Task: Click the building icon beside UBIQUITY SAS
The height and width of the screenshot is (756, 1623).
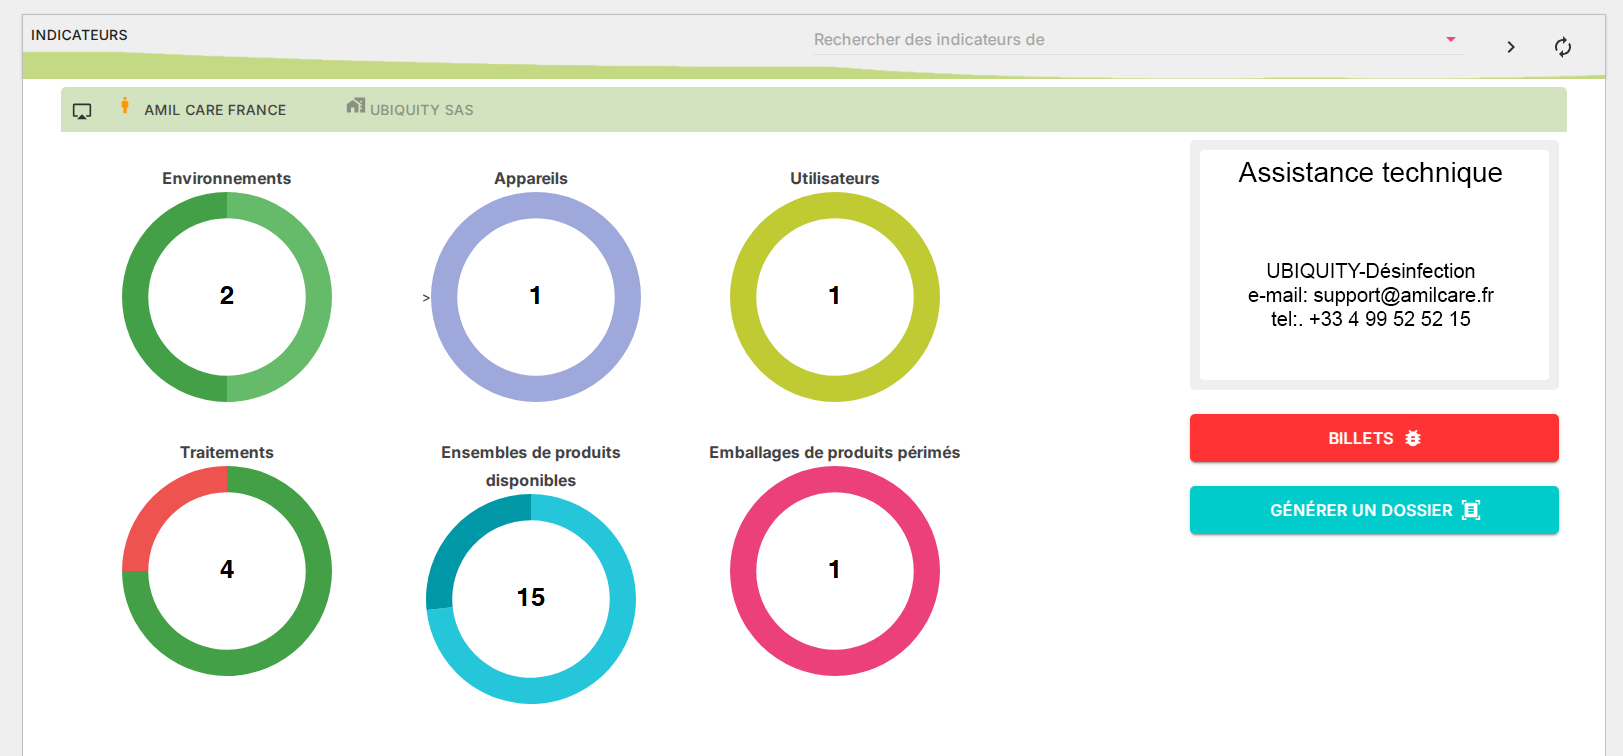Action: (x=355, y=106)
